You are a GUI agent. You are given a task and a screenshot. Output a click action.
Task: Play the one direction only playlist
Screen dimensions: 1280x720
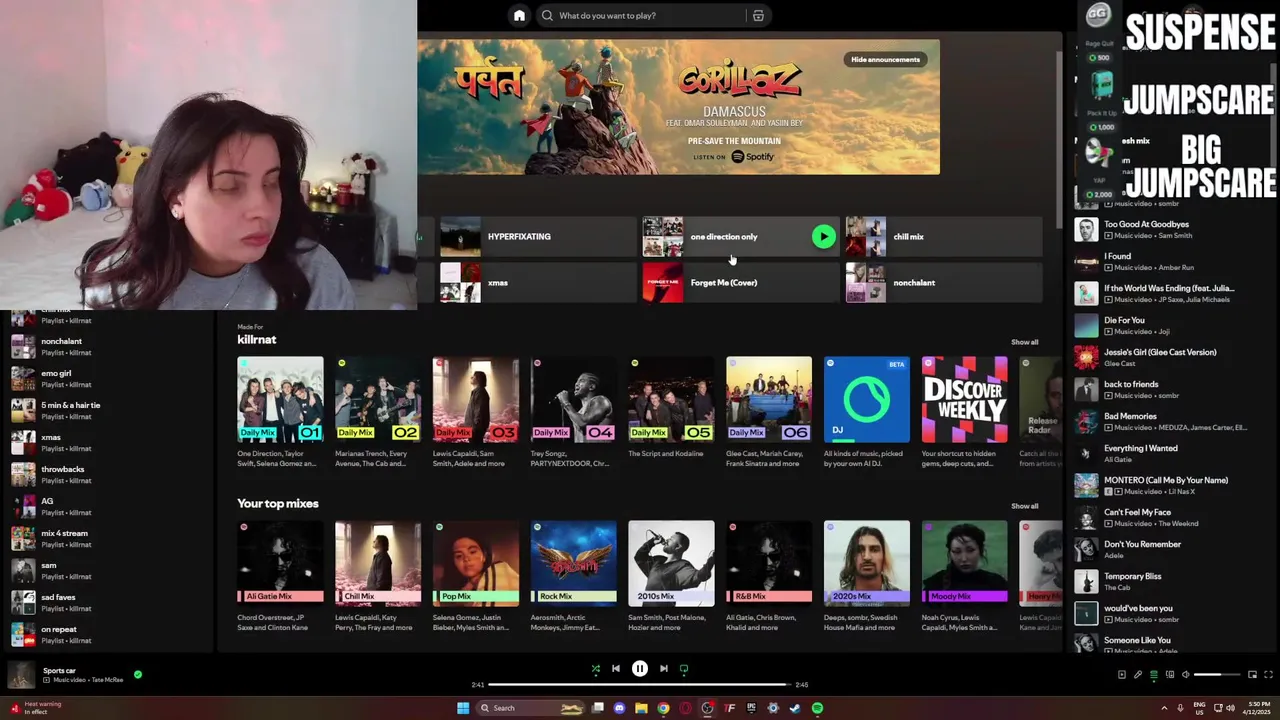pyautogui.click(x=823, y=237)
